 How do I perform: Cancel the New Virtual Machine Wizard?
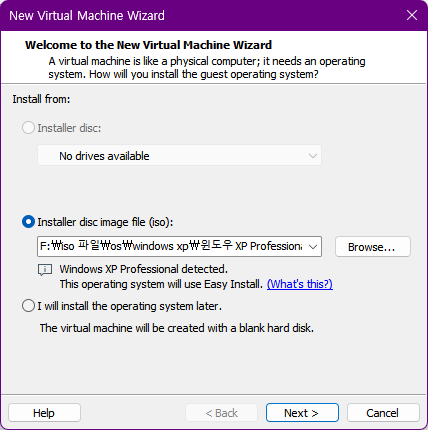pos(383,413)
